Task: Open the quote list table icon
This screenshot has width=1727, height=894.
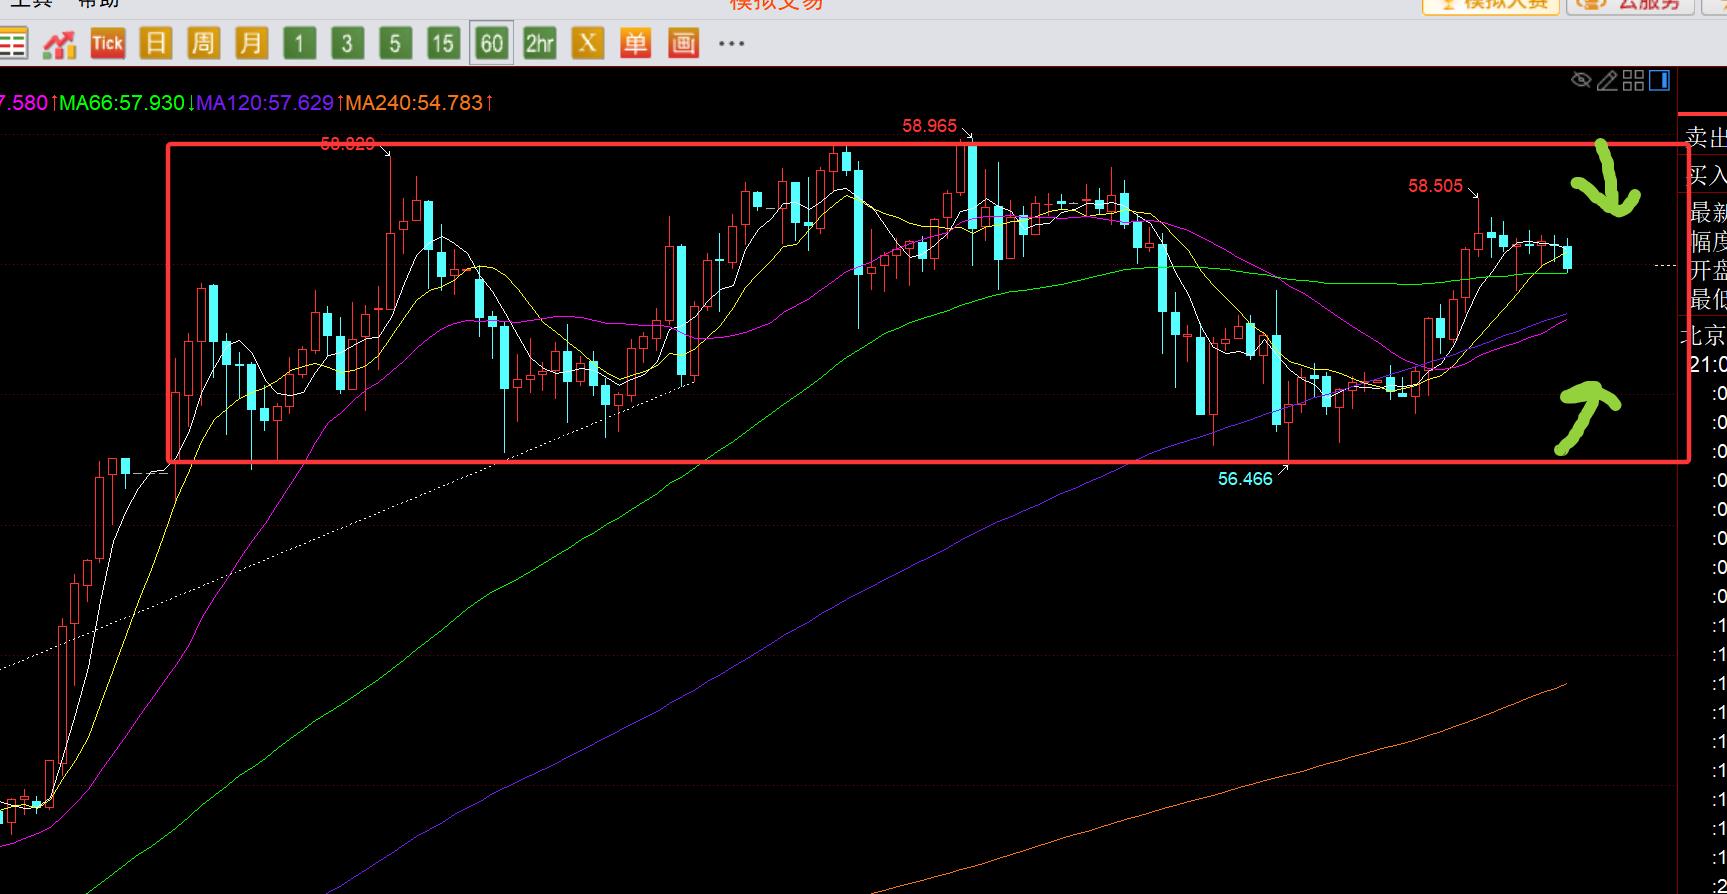Action: point(13,44)
